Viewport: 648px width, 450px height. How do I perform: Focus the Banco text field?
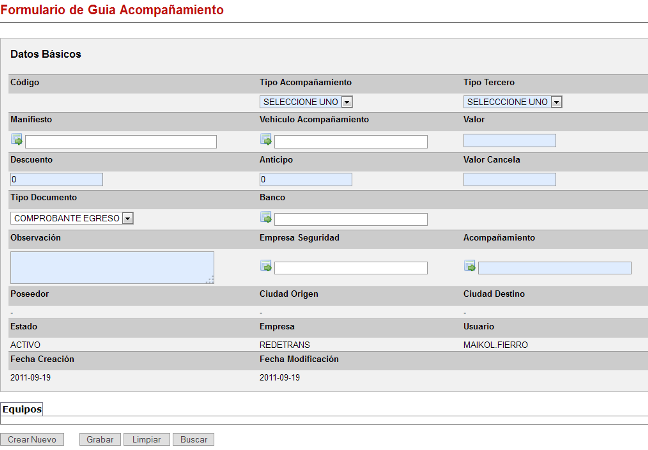[x=351, y=220]
